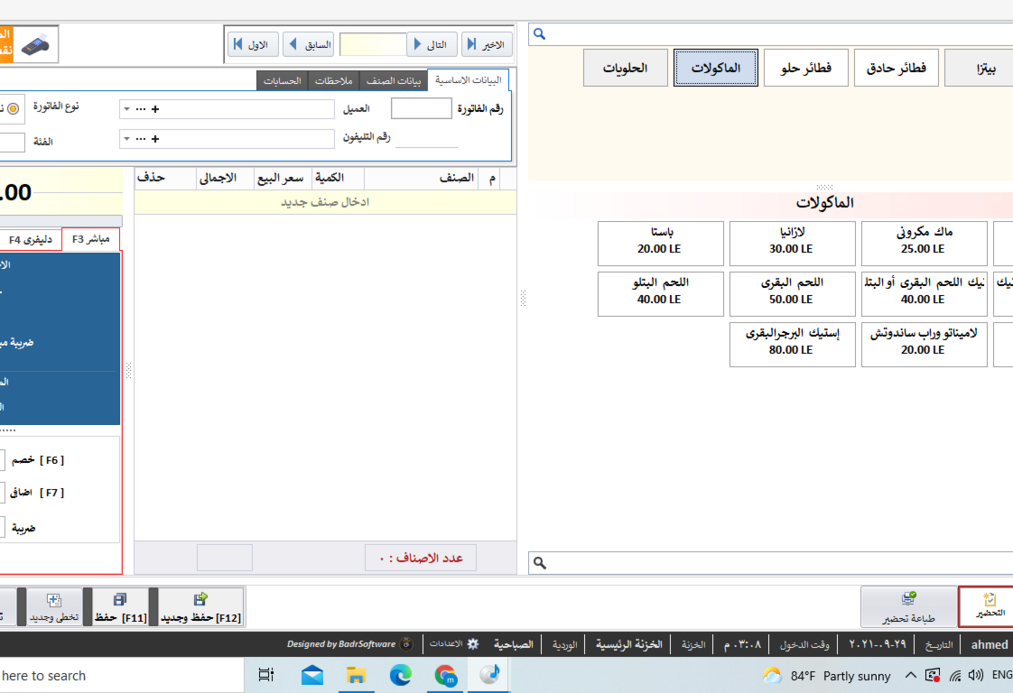Screen dimensions: 1013x693
Task: Click the رقم الفاتورة invoice number field
Action: click(421, 109)
